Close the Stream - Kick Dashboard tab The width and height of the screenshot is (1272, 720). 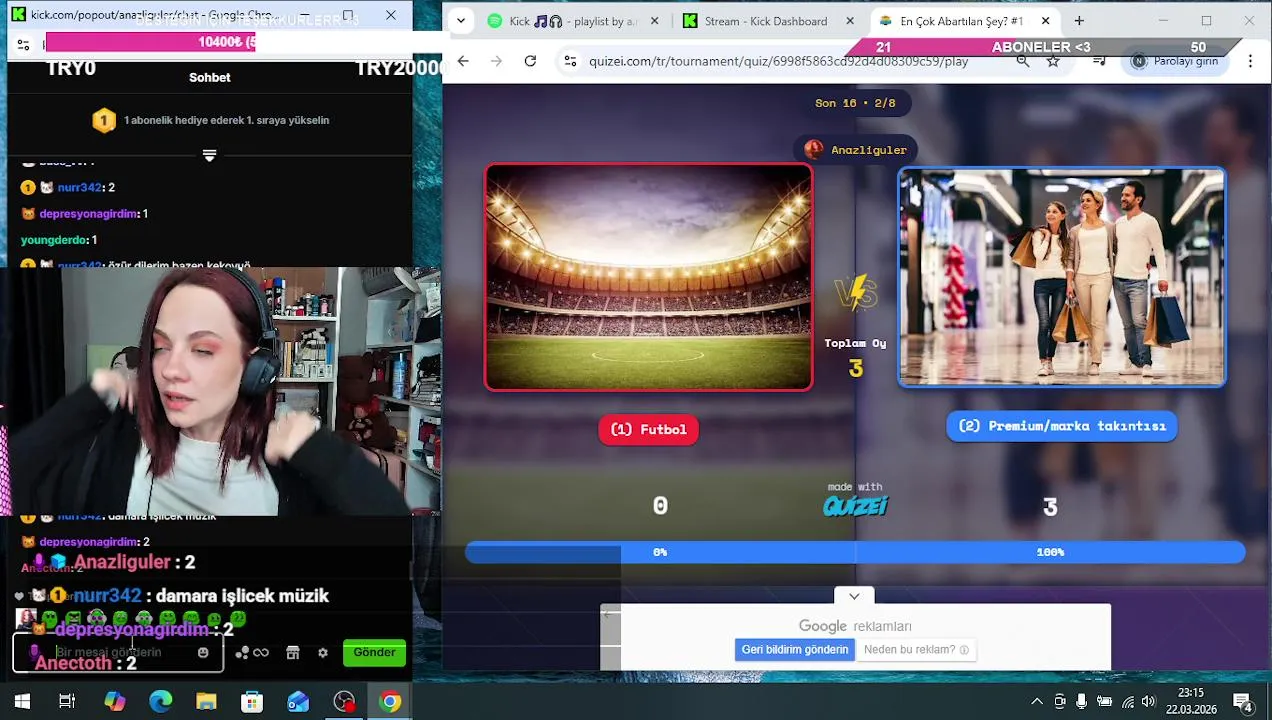[850, 21]
